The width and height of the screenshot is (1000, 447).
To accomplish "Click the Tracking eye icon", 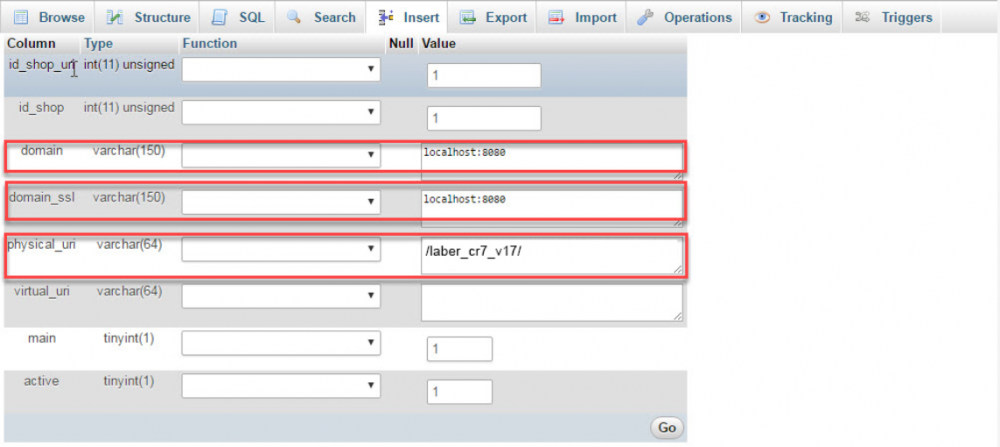I will [761, 17].
